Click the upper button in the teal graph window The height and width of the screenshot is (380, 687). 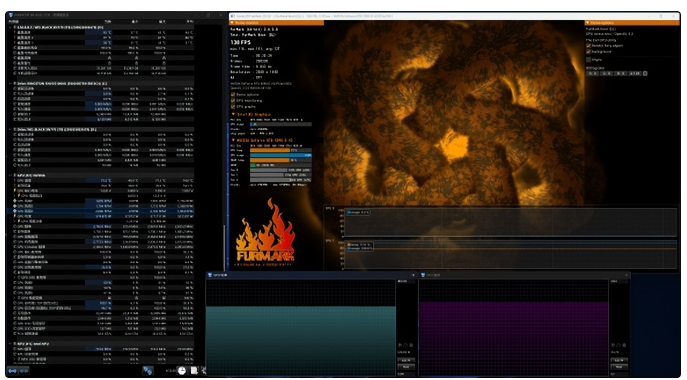coord(406,360)
